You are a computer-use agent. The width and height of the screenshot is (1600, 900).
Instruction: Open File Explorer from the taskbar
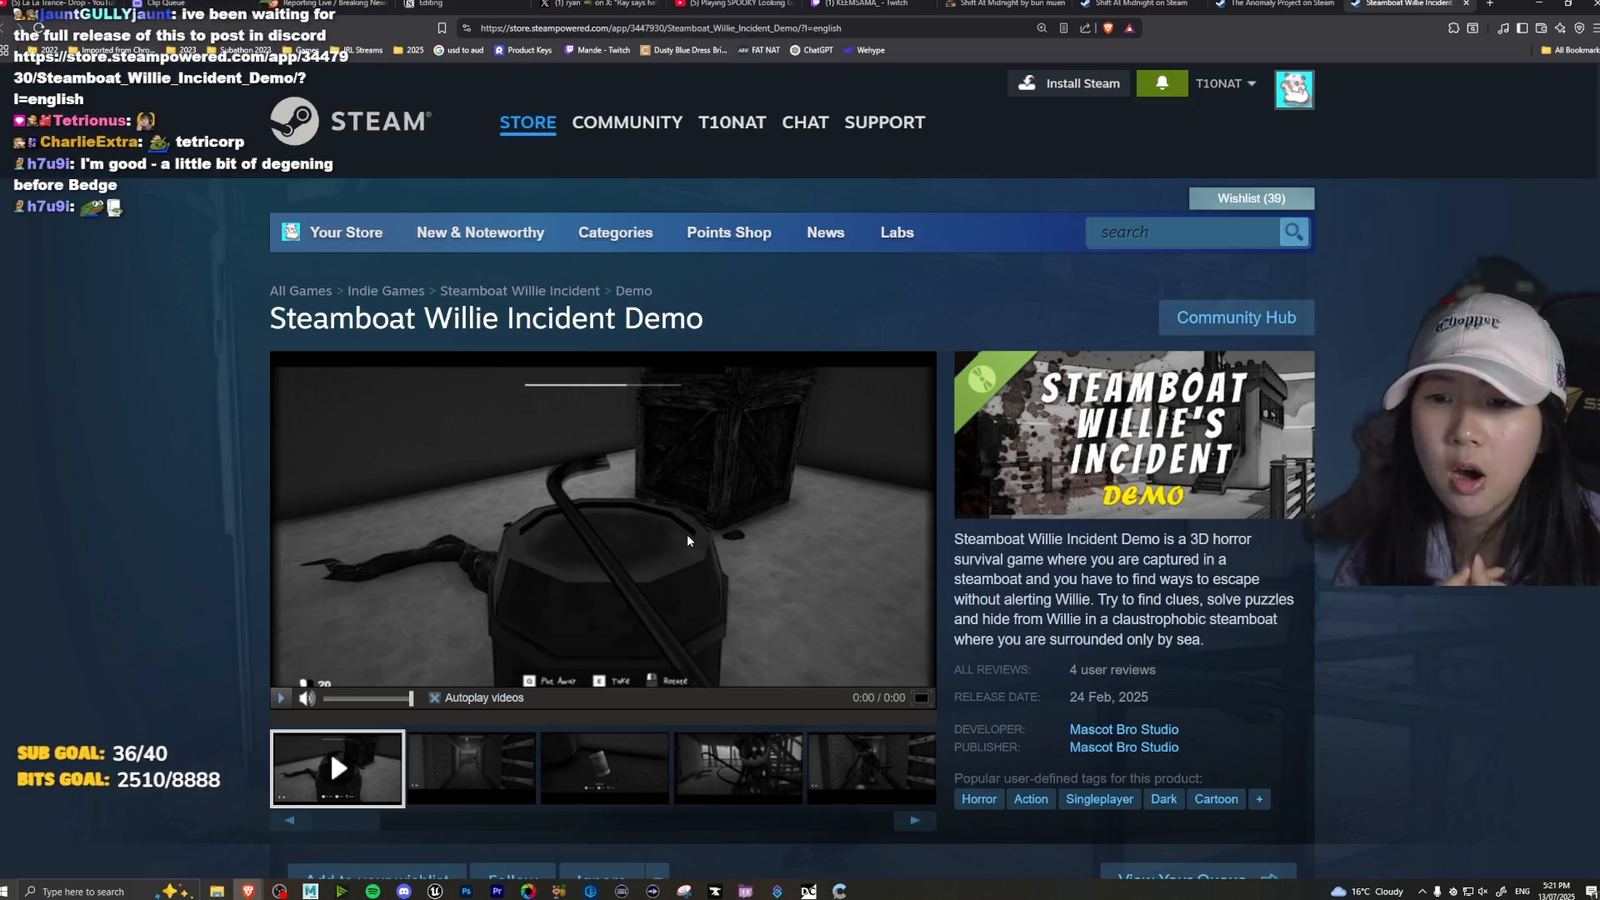coord(217,891)
